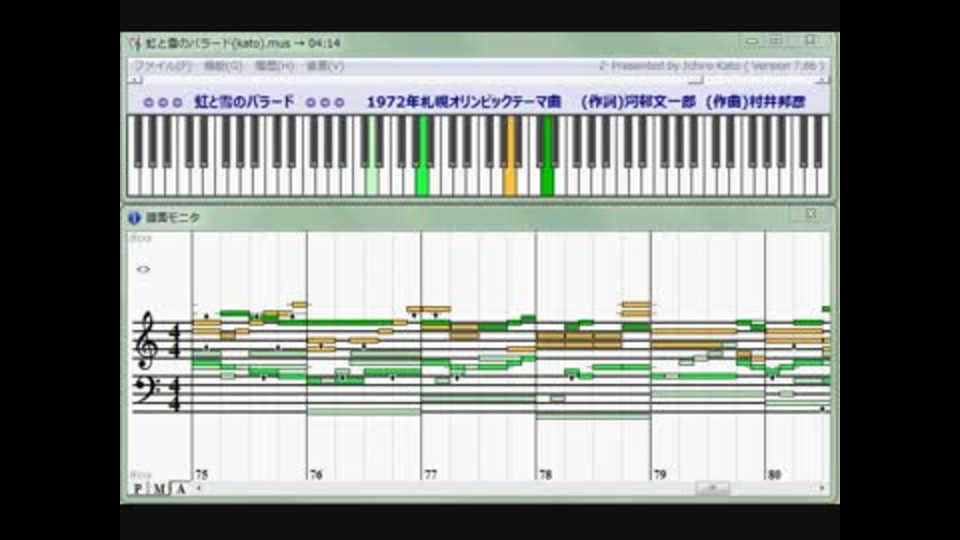Close the 譜面モニタ window
960x540 pixels.
811,214
